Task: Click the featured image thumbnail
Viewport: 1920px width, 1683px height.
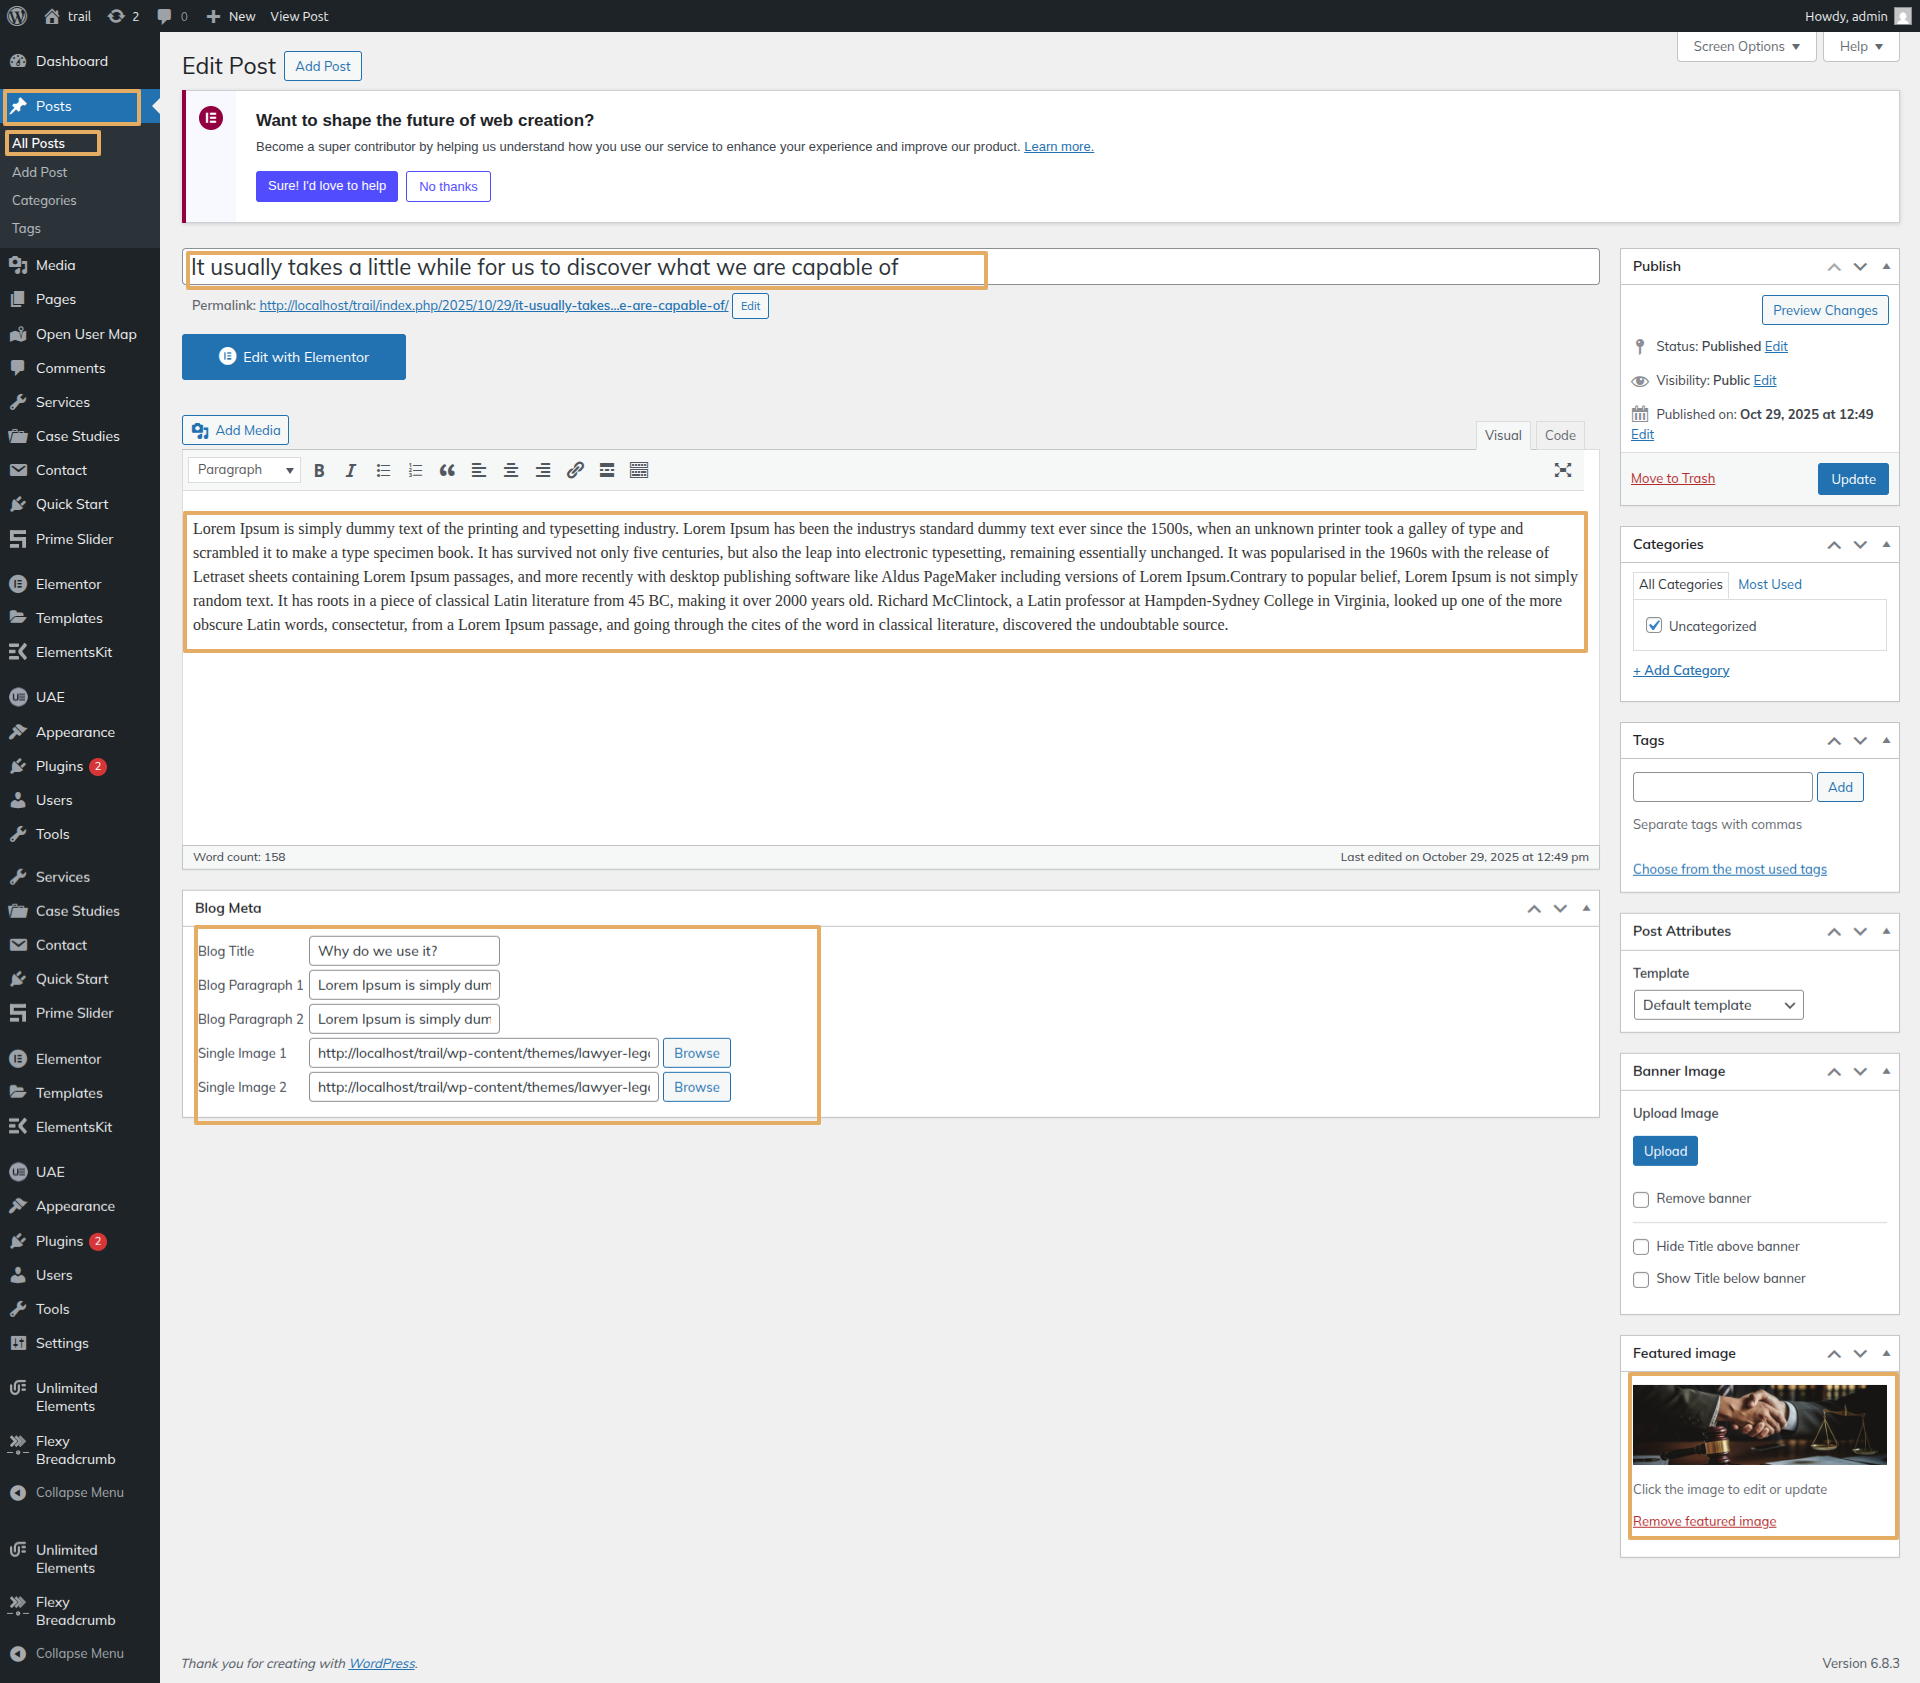Action: [1759, 1424]
